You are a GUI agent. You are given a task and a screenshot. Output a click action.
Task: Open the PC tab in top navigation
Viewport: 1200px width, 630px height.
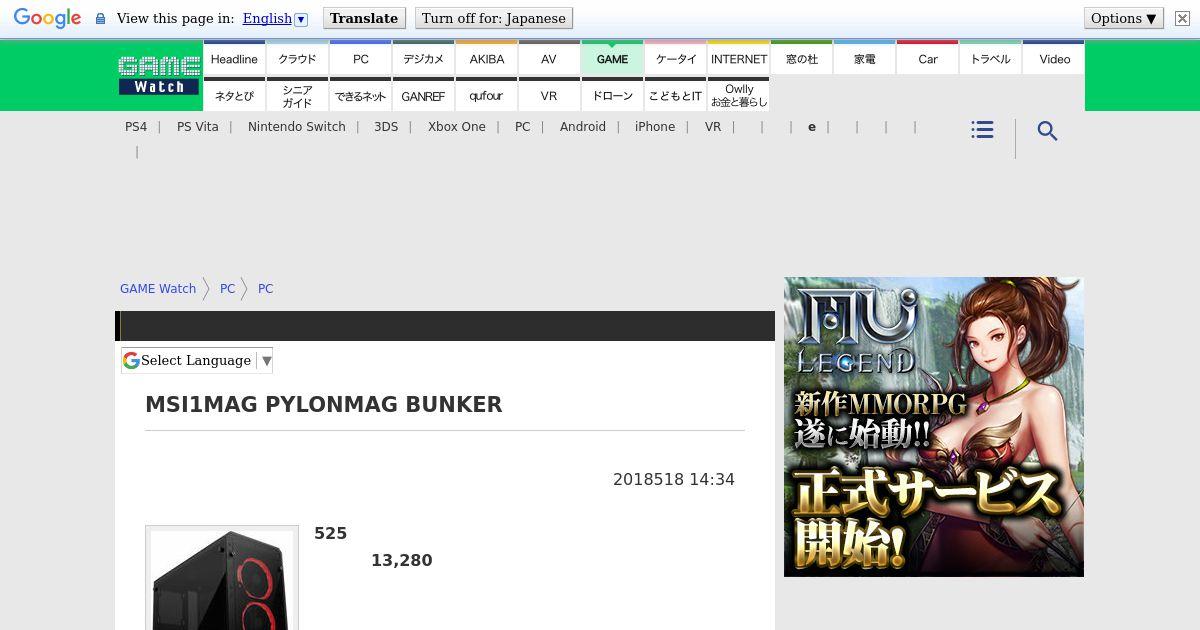(360, 59)
